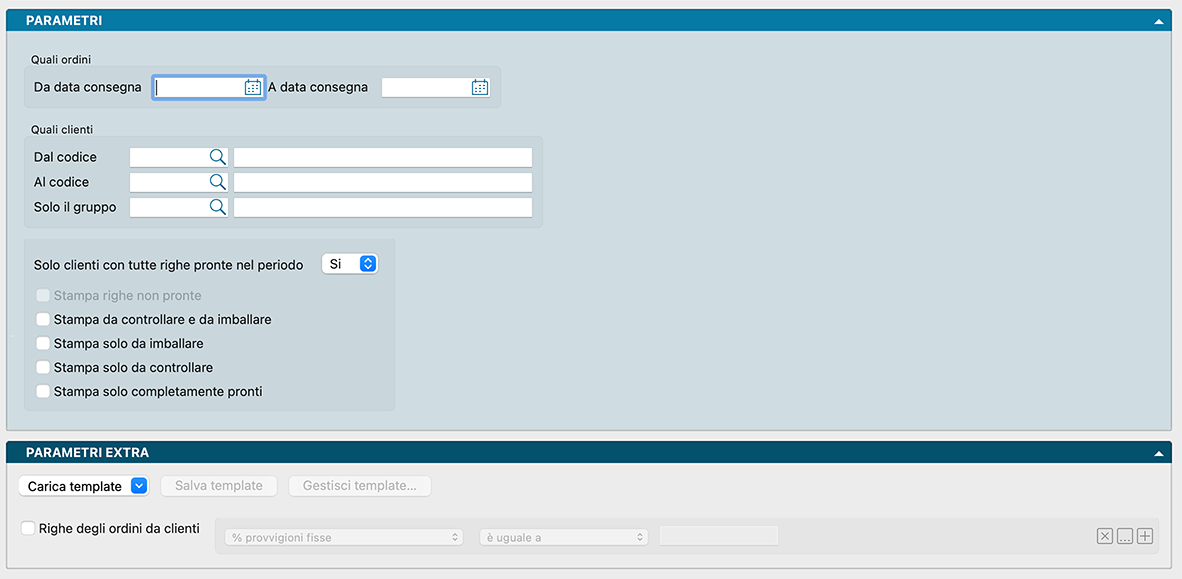The image size is (1182, 579).
Task: Toggle Righe degli ordini da clienti checkbox
Action: click(28, 528)
